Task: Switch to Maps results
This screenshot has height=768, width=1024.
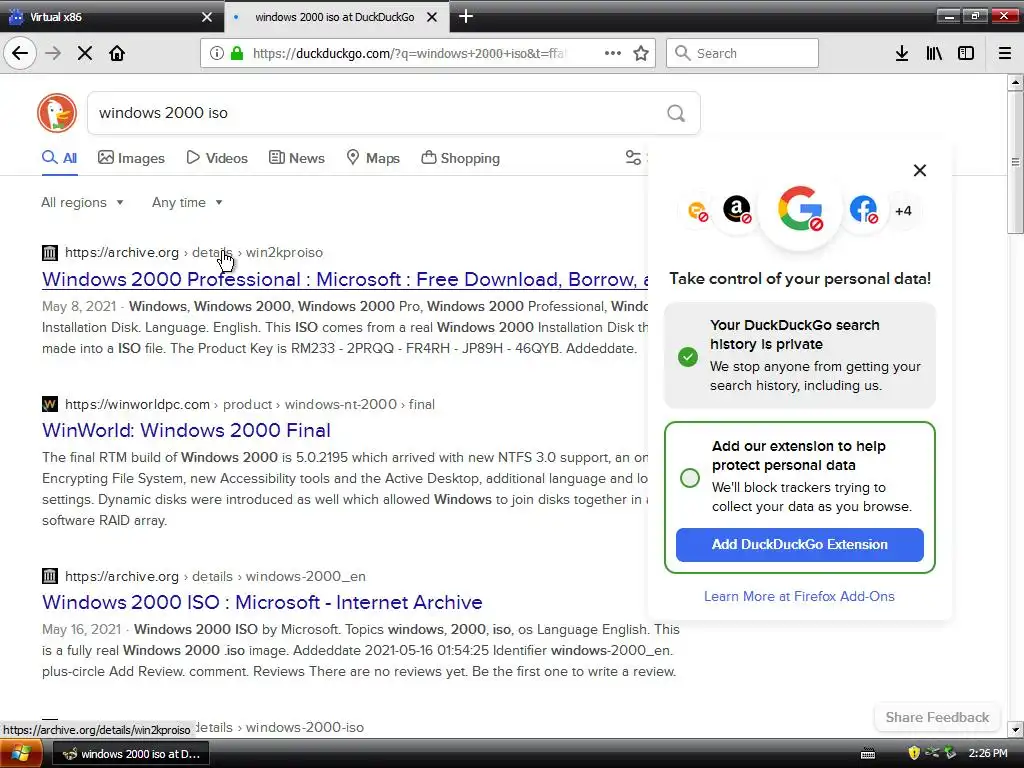Action: [x=373, y=158]
